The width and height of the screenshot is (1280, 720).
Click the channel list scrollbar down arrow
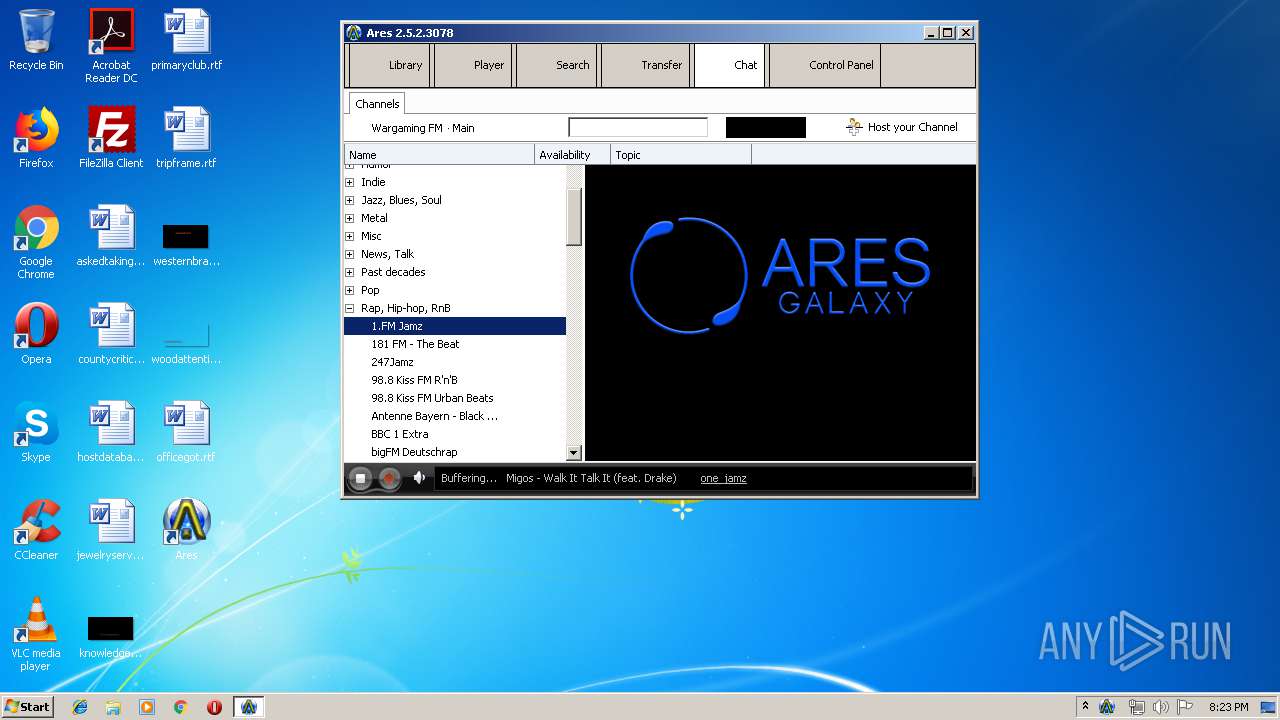[574, 453]
